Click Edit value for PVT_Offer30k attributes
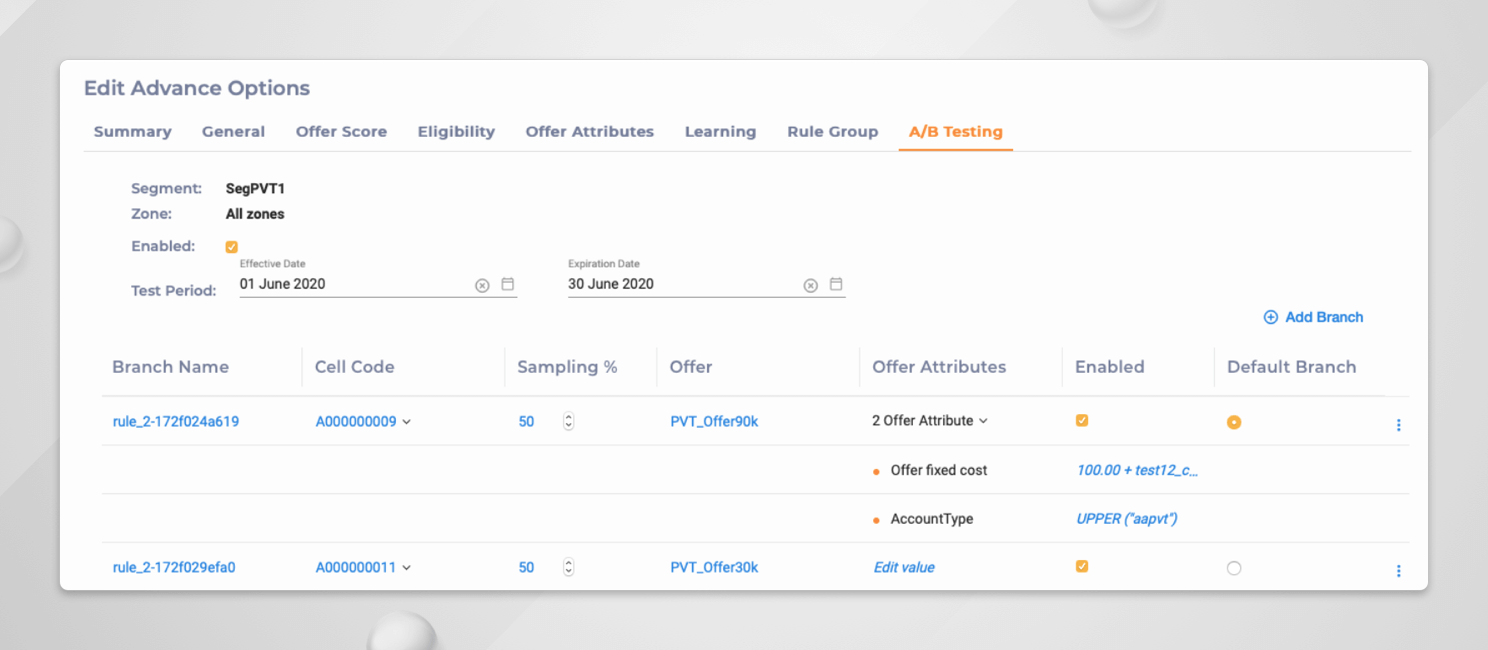This screenshot has width=1488, height=650. click(x=904, y=568)
